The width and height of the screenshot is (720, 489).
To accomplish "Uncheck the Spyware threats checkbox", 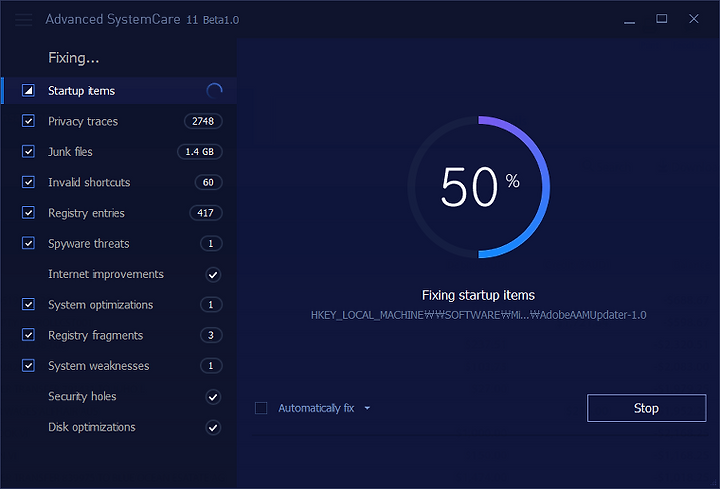I will coord(28,243).
